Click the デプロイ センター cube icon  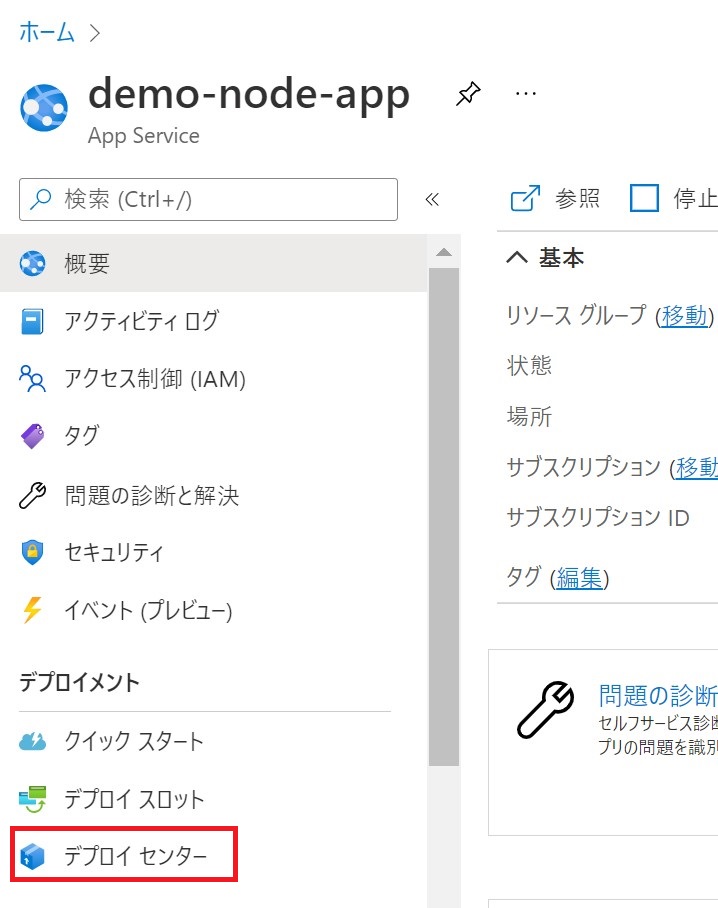click(32, 856)
